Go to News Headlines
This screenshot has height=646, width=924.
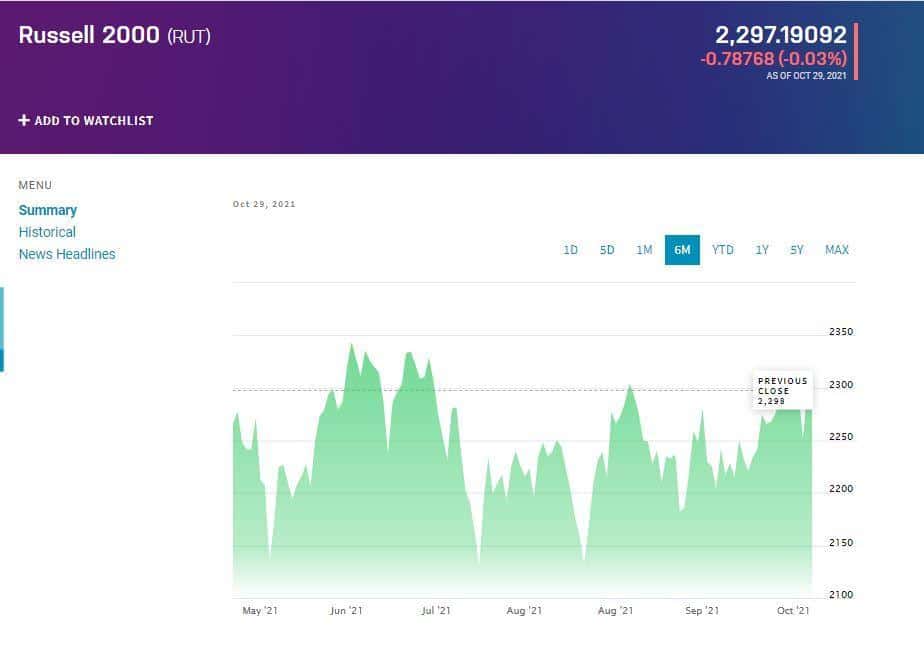coord(67,254)
